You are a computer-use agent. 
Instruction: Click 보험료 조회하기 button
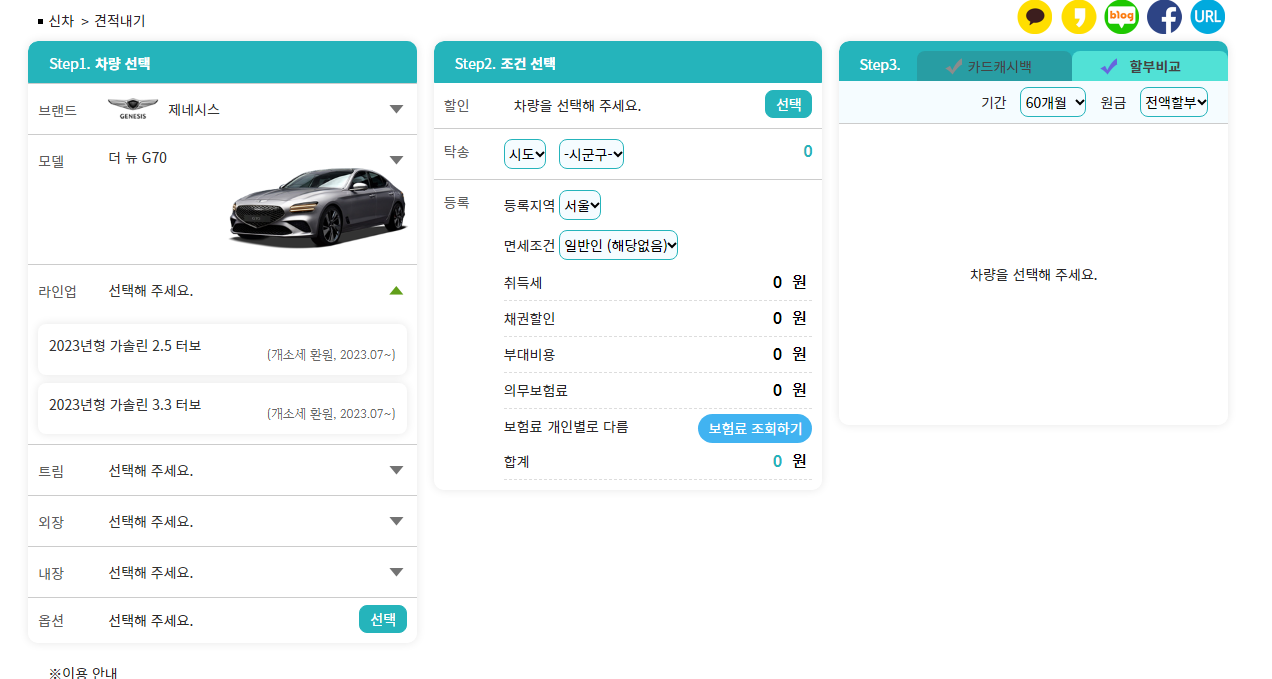pos(755,428)
